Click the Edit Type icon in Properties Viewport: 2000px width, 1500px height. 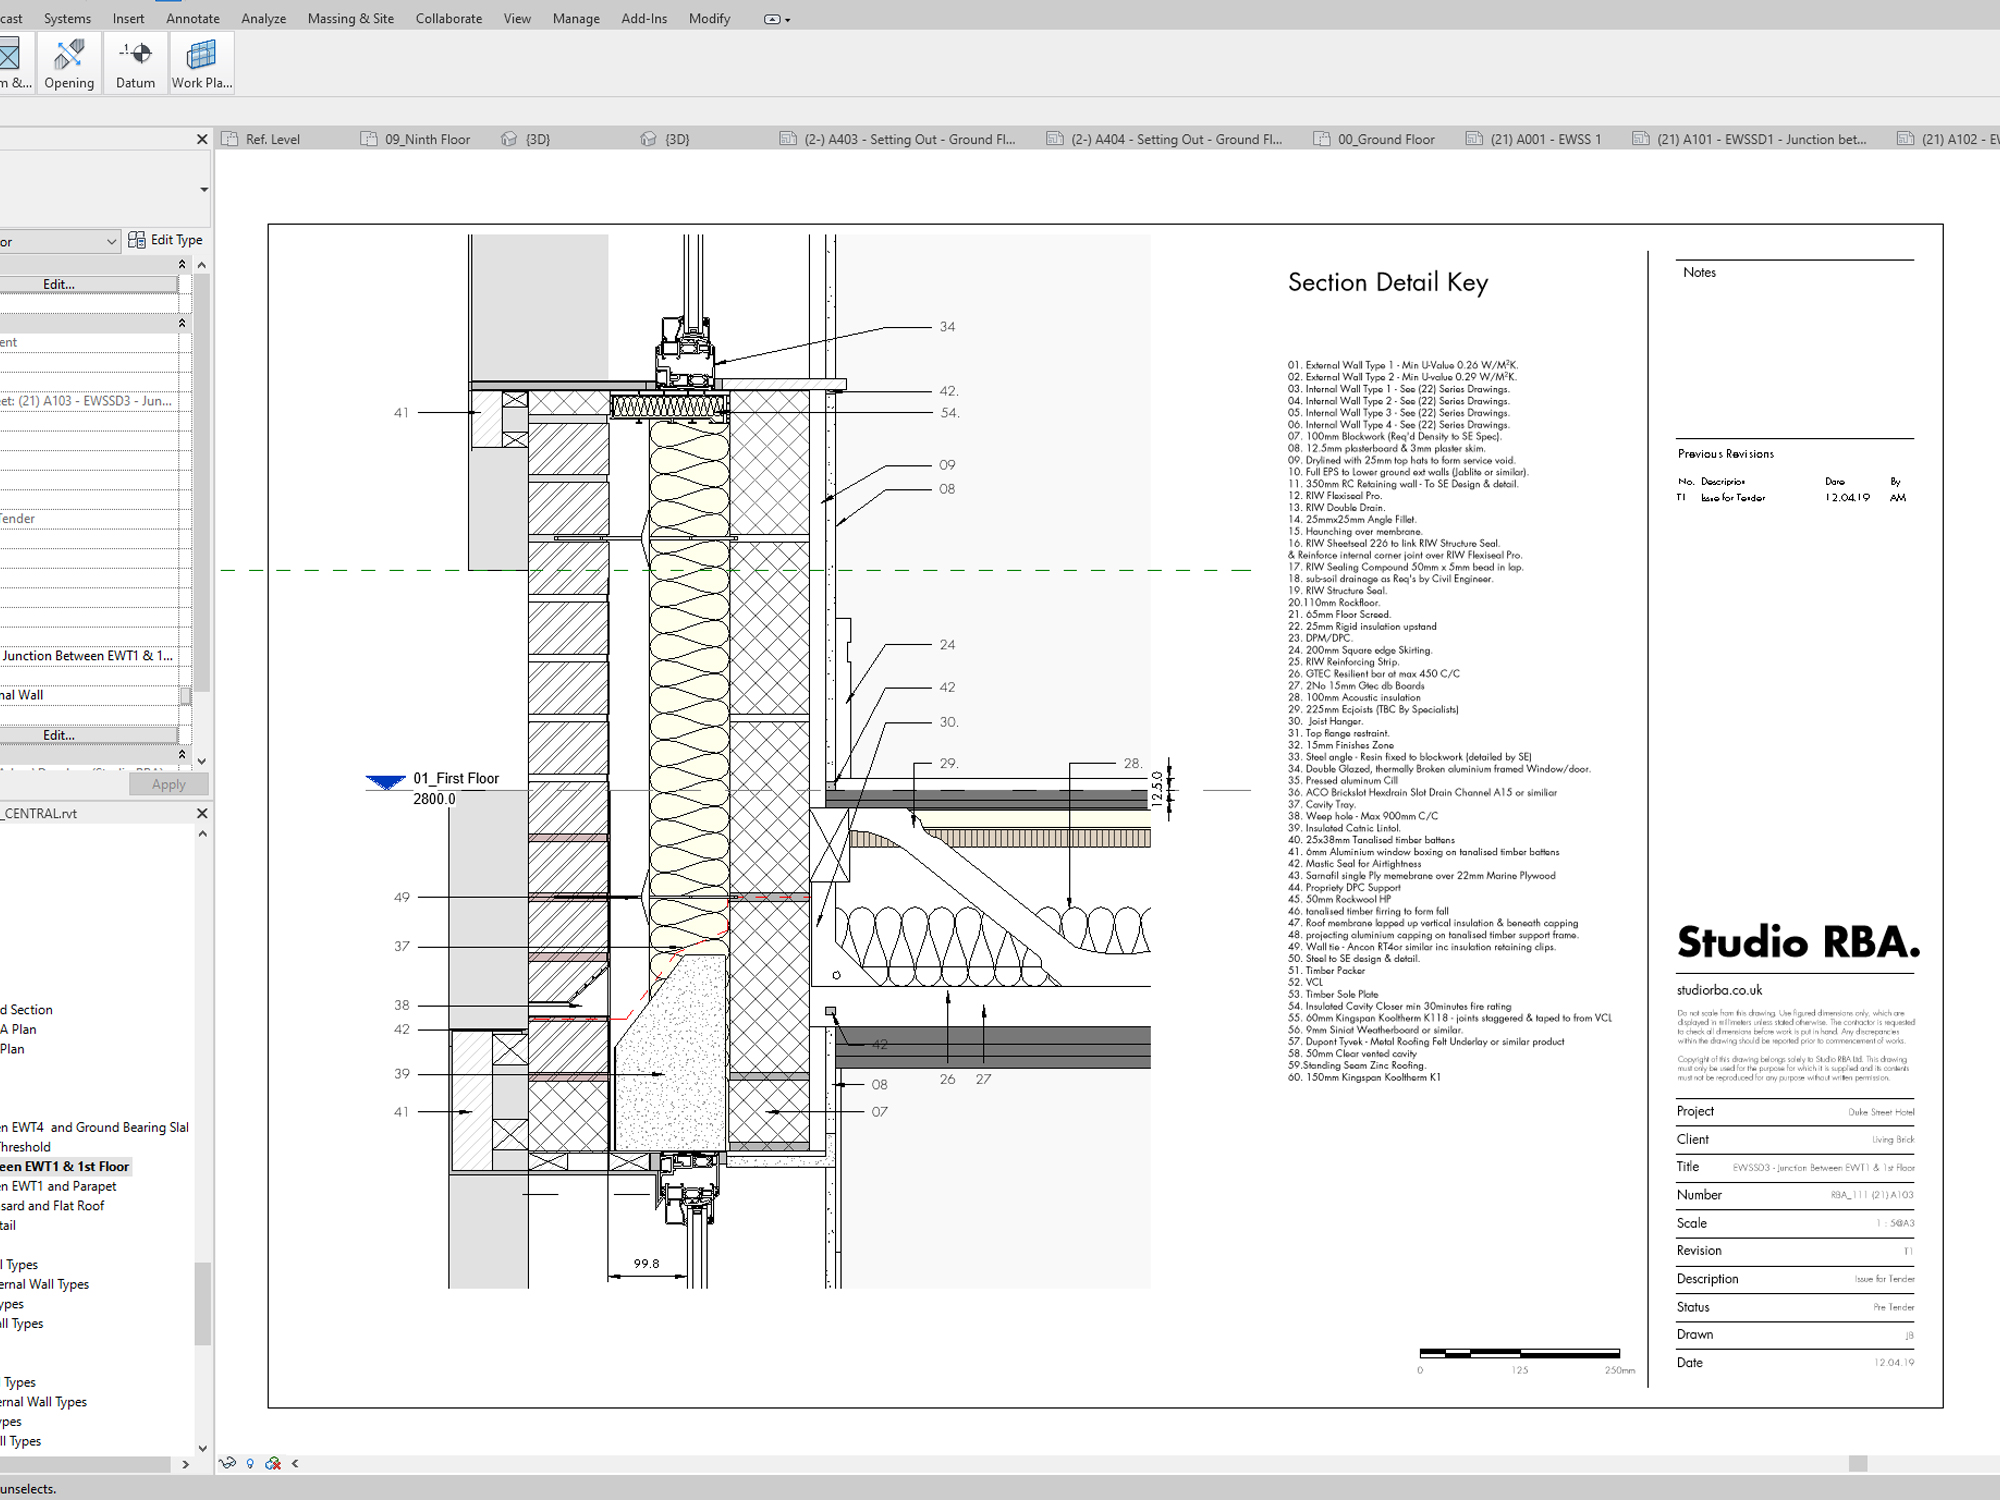coord(138,239)
